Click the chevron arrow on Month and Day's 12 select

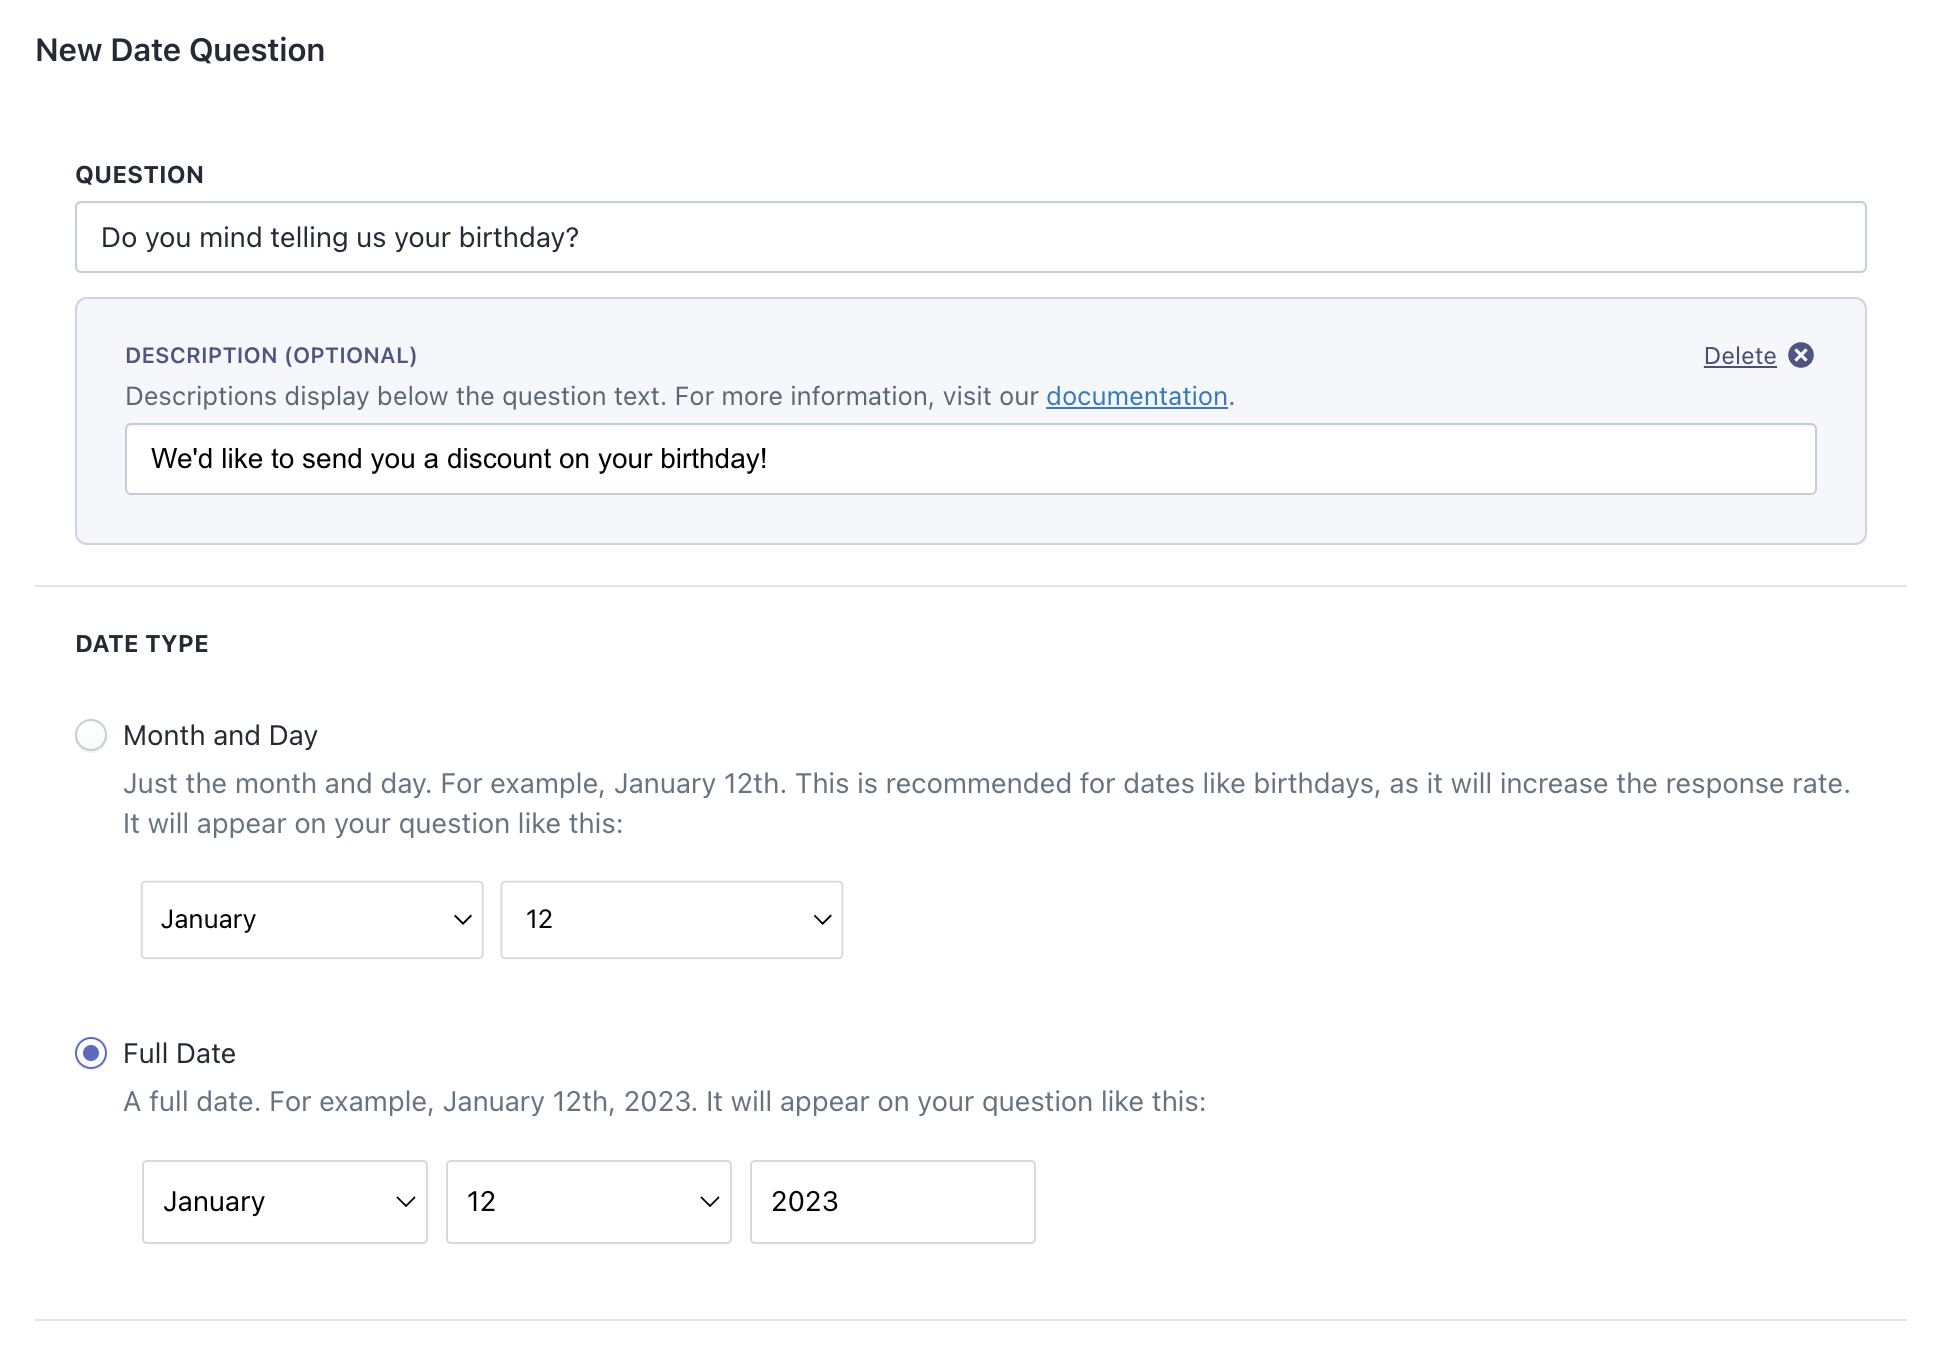click(822, 919)
